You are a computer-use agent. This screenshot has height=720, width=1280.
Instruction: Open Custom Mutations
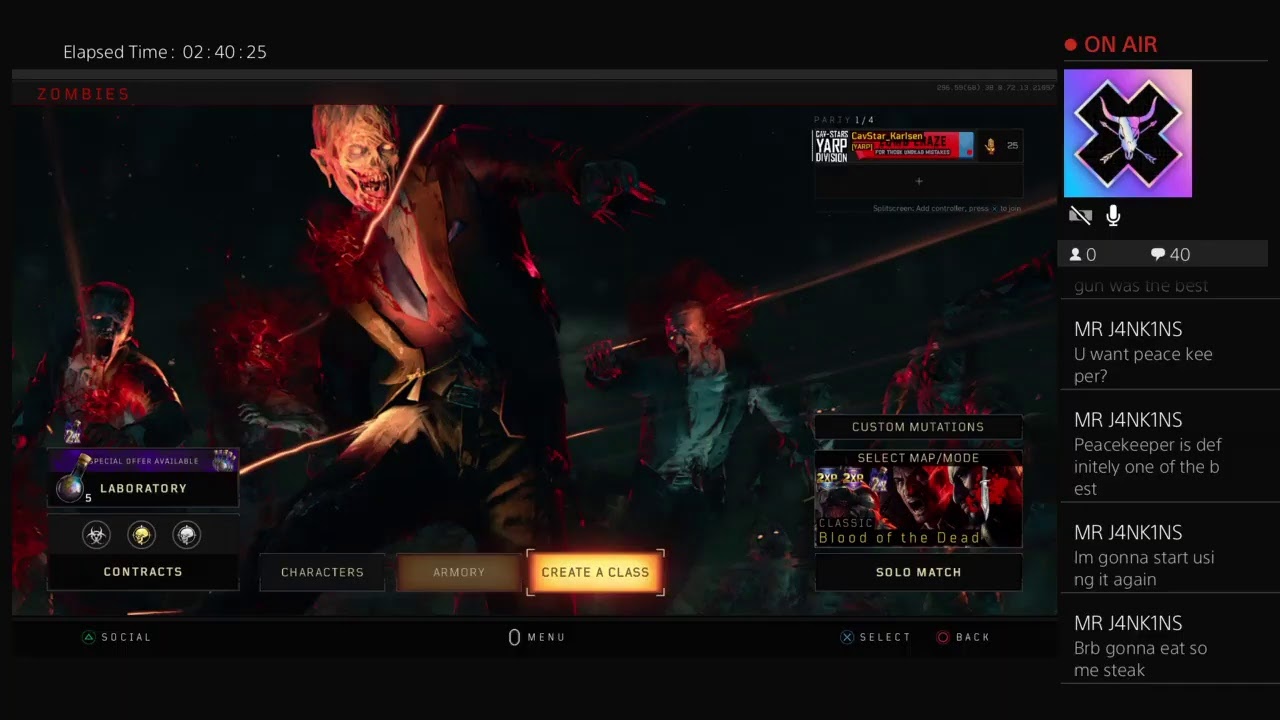(x=918, y=427)
